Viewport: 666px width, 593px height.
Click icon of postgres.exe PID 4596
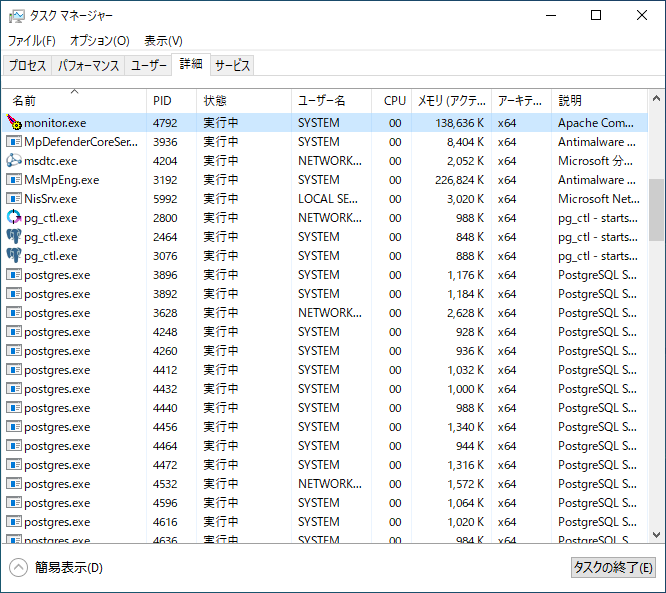click(x=14, y=503)
